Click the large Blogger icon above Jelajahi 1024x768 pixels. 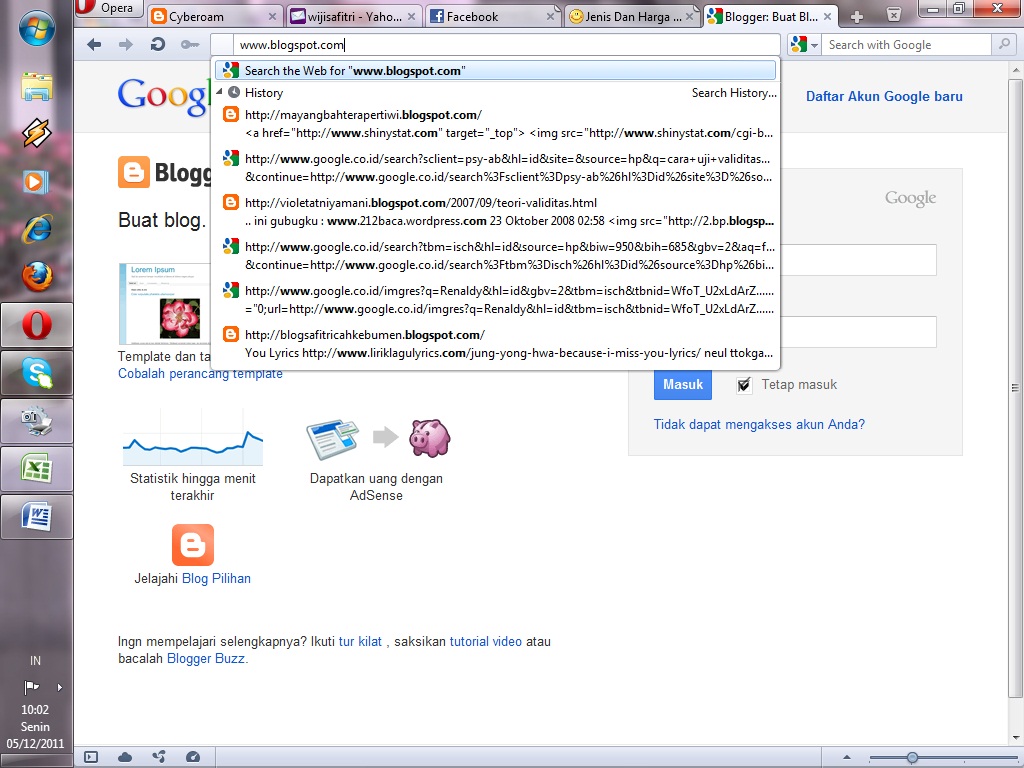pyautogui.click(x=193, y=545)
